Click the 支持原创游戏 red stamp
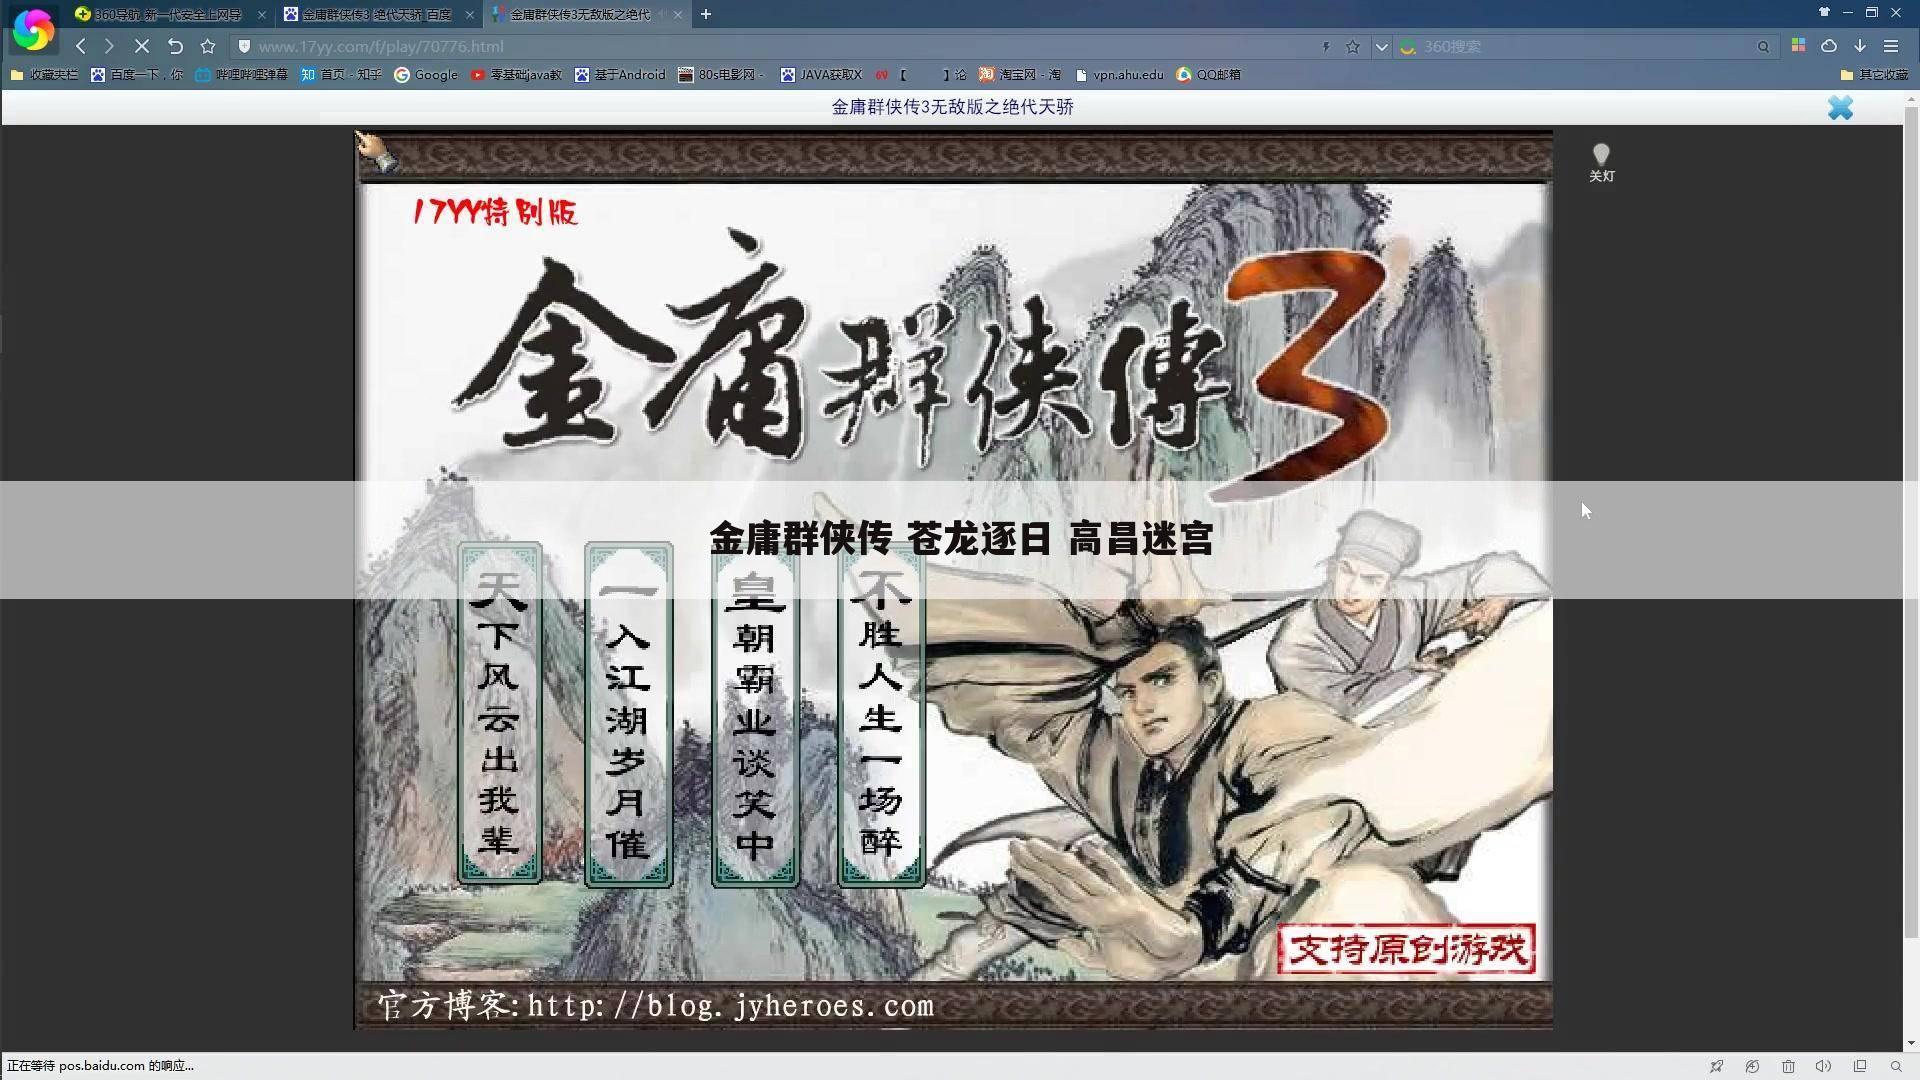Screen dimensions: 1920x1080 pos(1407,949)
